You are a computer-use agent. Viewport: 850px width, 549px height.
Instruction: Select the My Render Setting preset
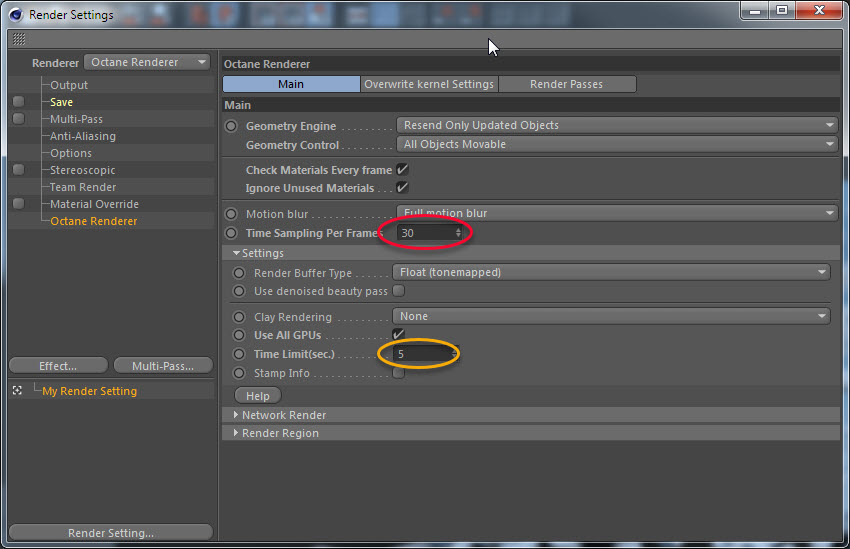click(89, 391)
